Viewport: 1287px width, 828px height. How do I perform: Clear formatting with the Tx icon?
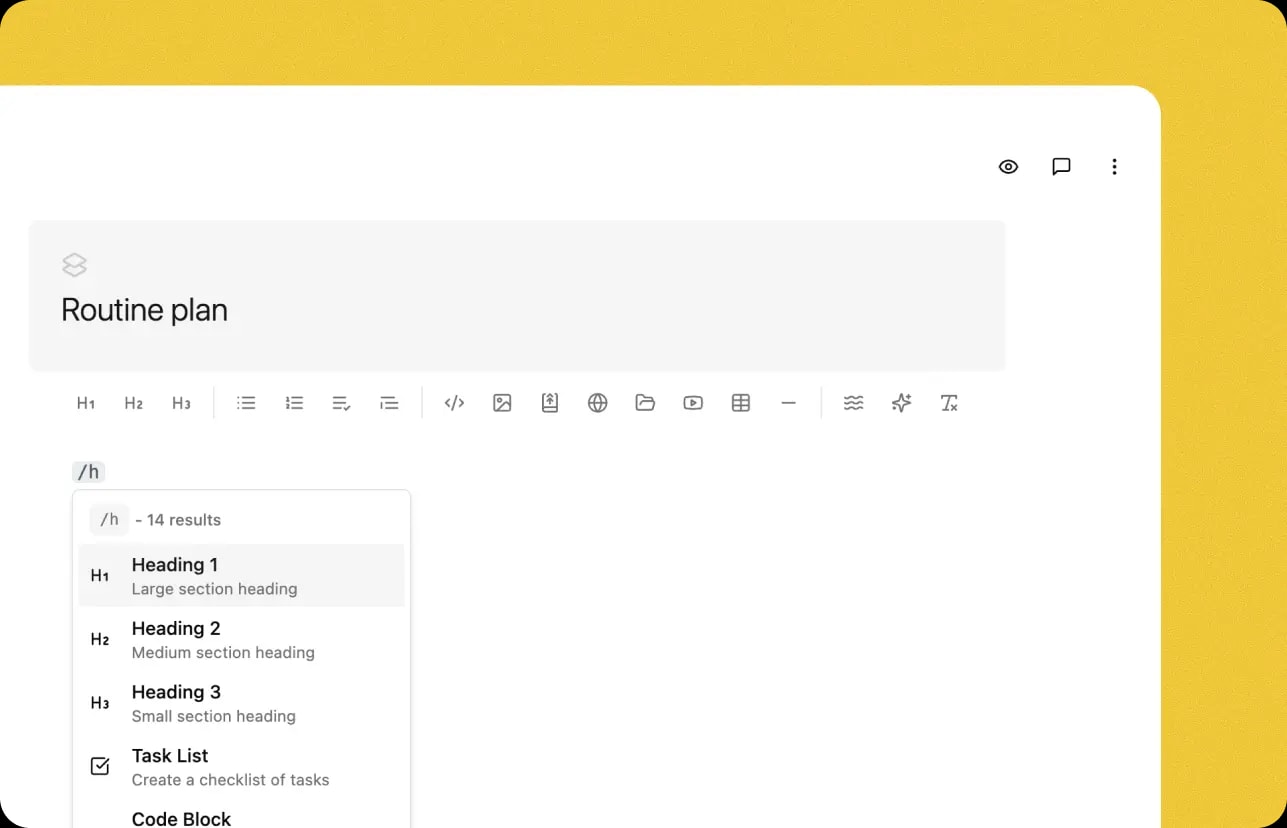point(949,403)
